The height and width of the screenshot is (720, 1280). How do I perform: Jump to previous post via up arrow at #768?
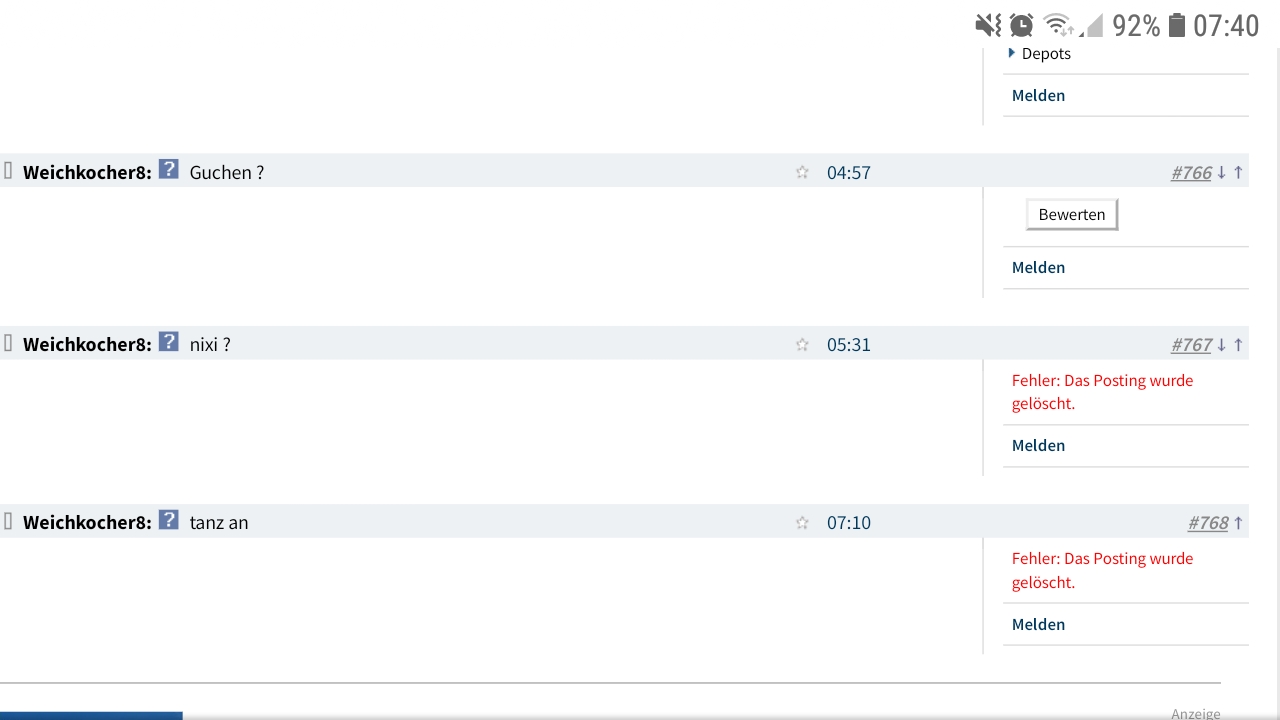point(1237,522)
